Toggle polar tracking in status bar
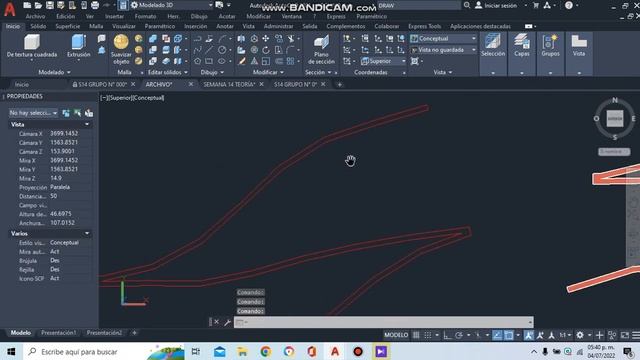 coord(459,335)
